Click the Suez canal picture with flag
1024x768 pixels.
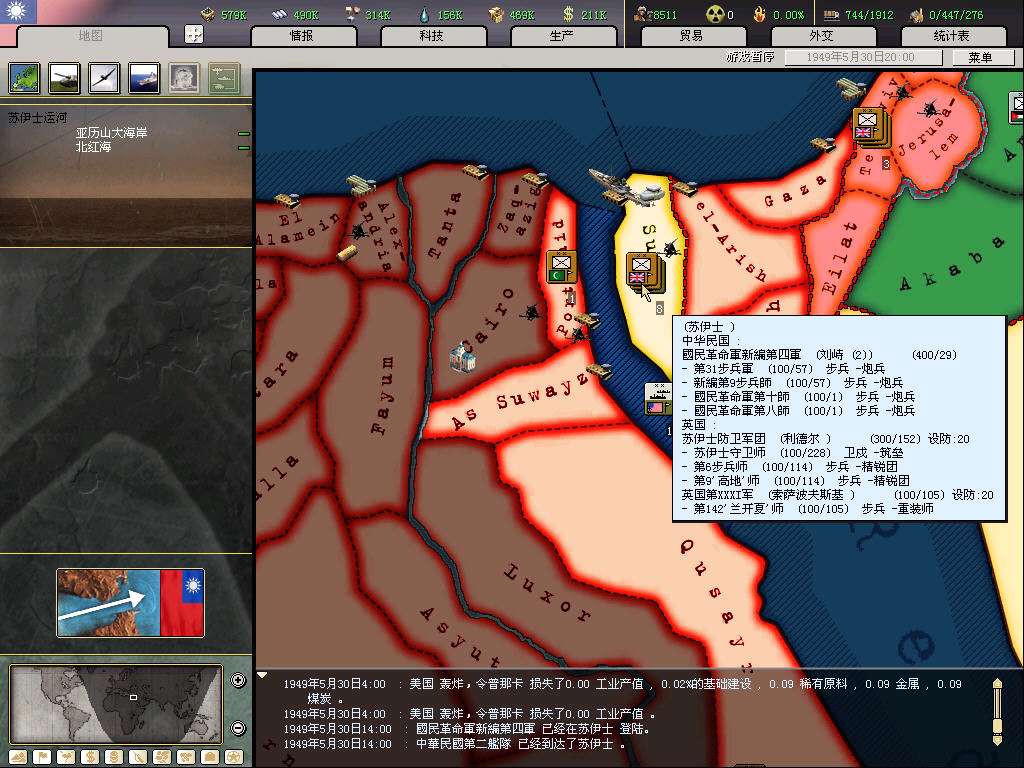point(131,603)
